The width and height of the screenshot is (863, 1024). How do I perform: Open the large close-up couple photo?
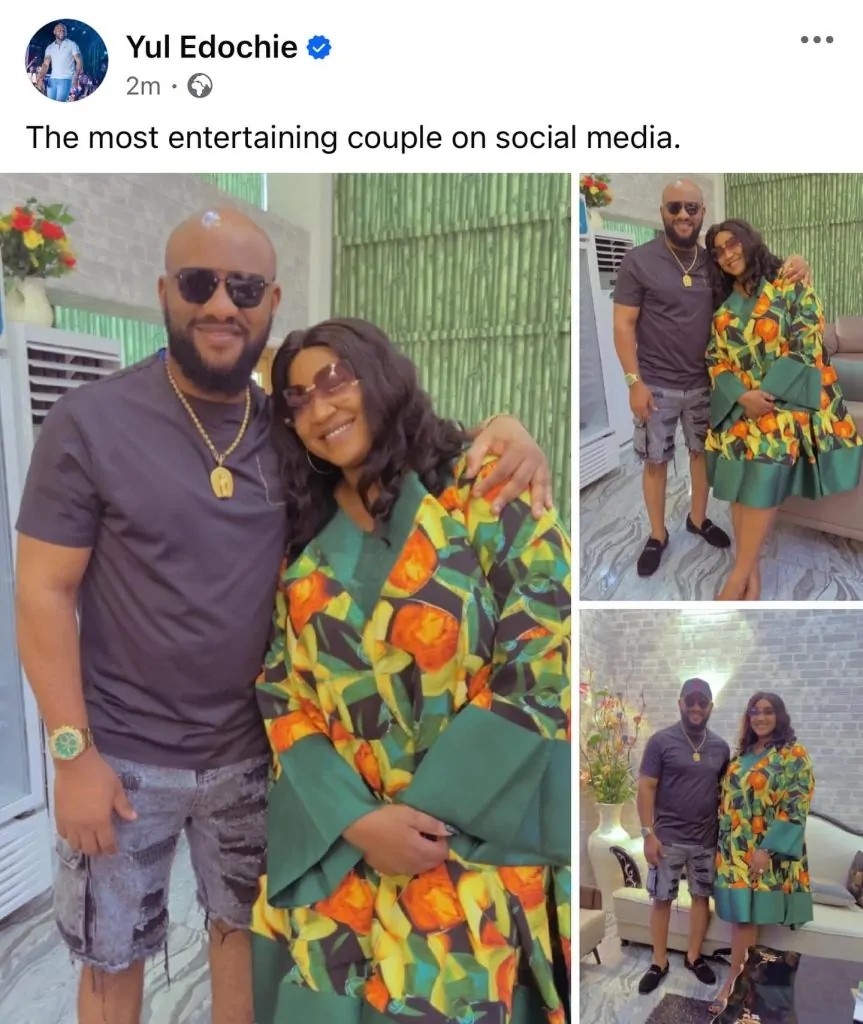coord(285,598)
